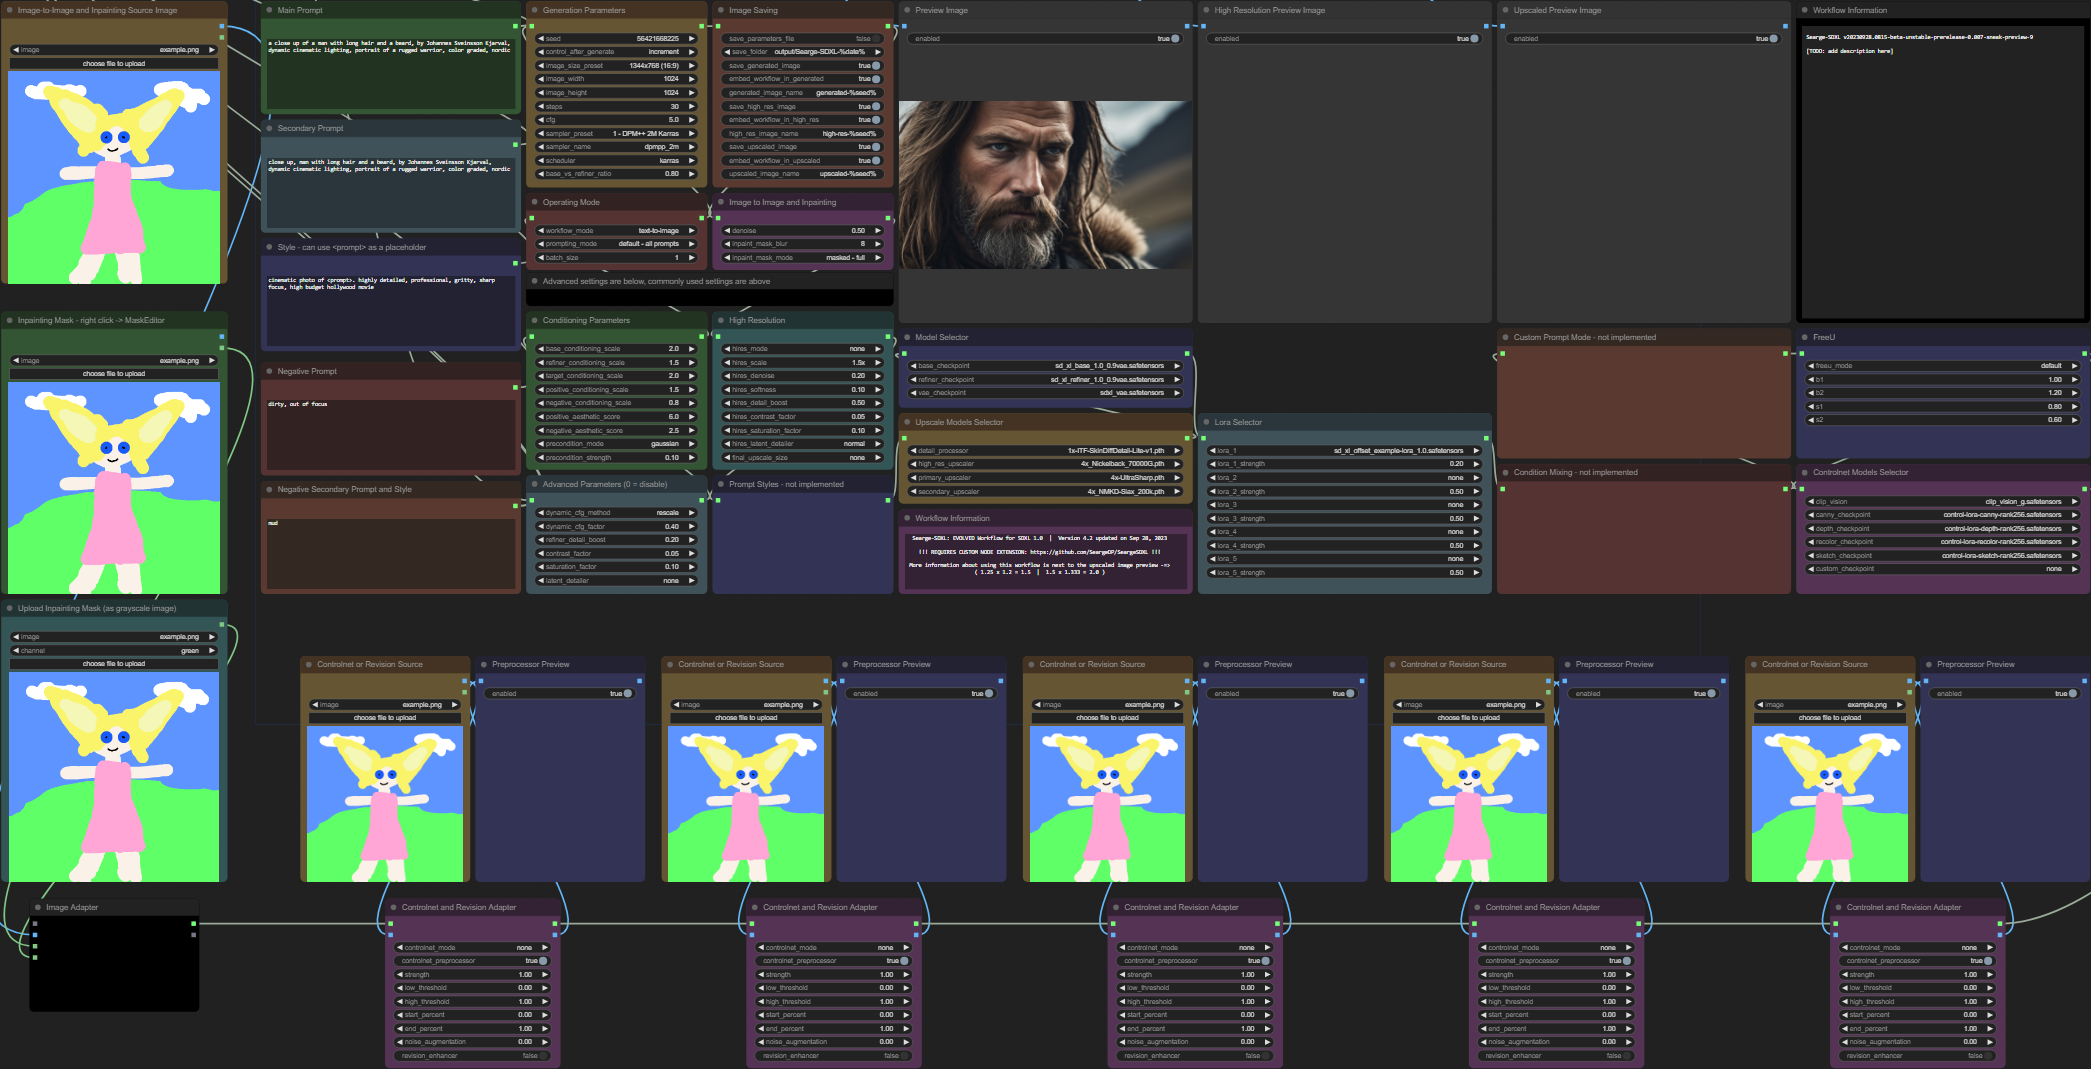Collapse the Main Prompt node via its title dot

click(x=270, y=10)
